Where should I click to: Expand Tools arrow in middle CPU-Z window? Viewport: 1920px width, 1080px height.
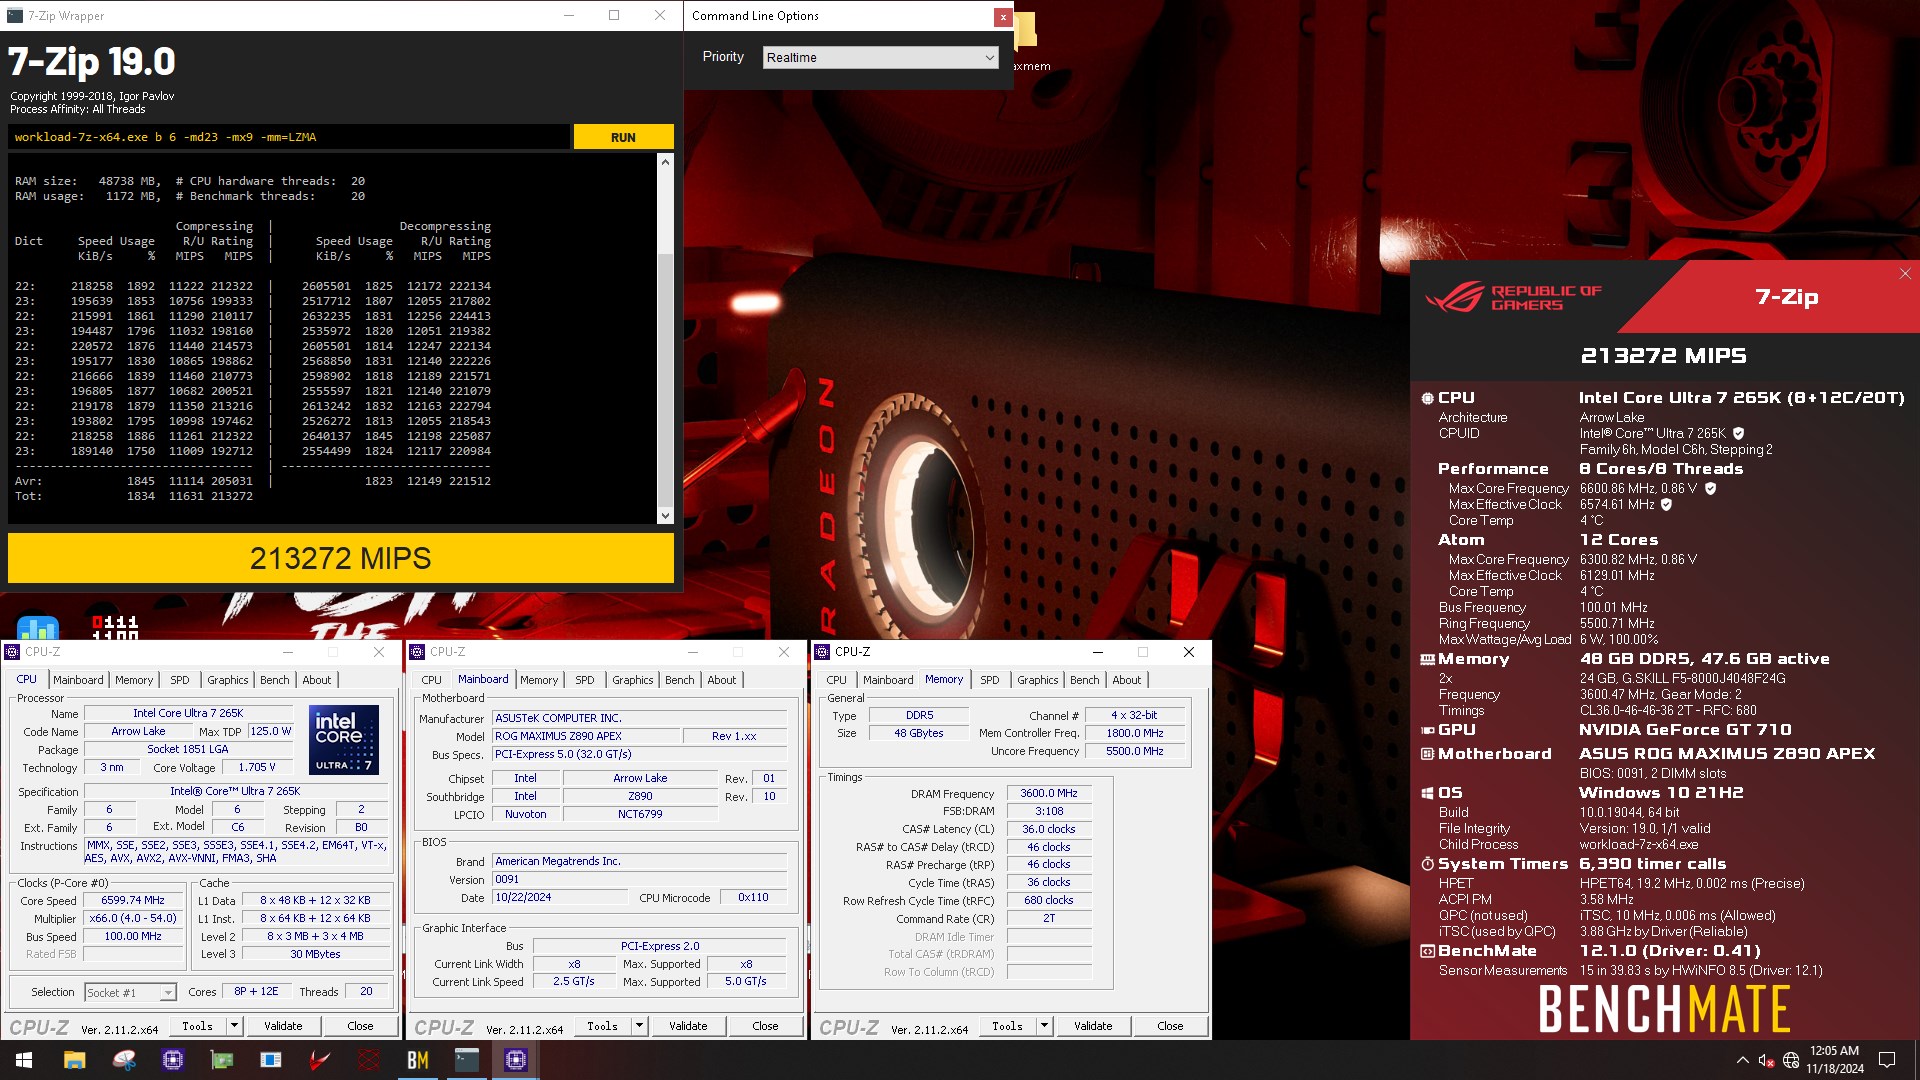639,1026
